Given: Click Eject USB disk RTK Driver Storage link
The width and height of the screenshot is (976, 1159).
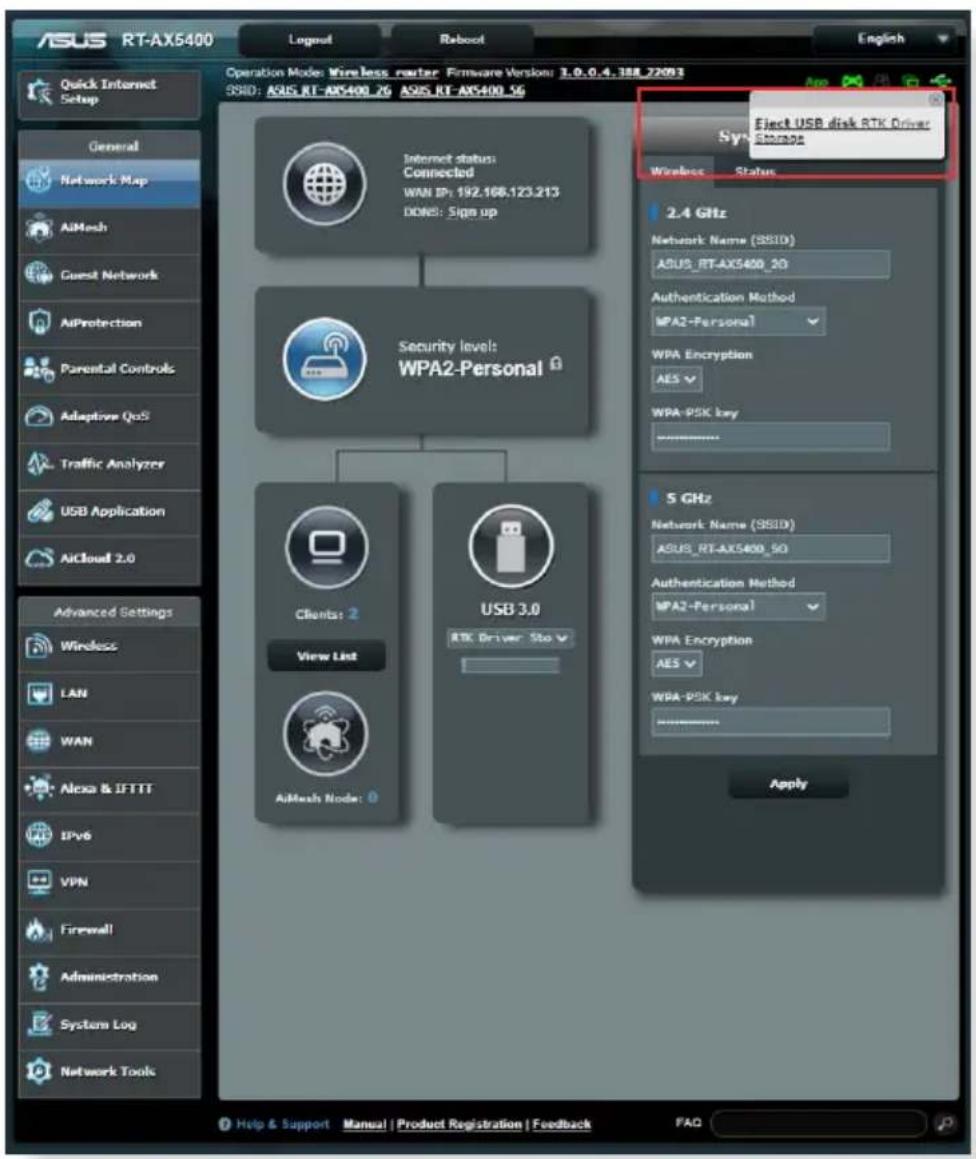Looking at the screenshot, I should (x=841, y=130).
